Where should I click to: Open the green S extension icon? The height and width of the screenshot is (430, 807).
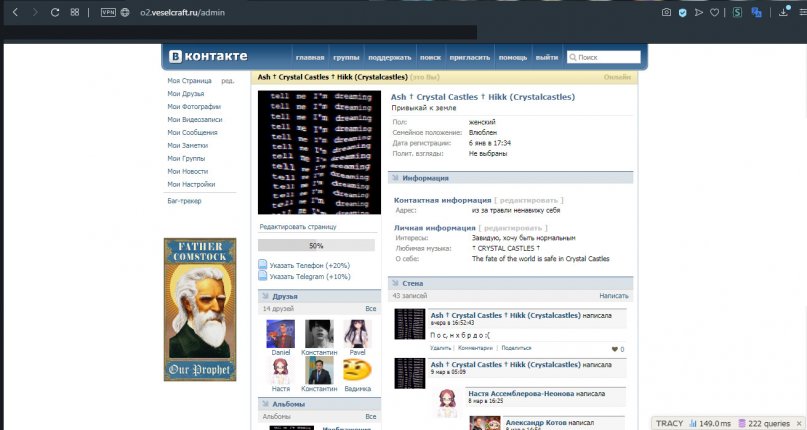coord(738,12)
